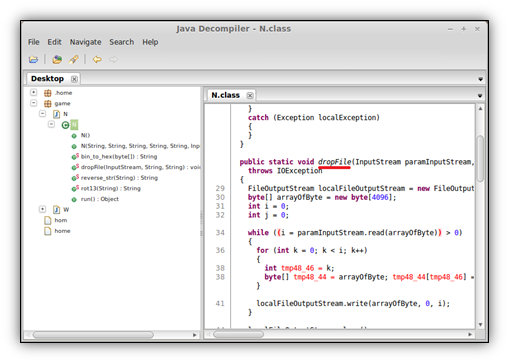509x363 pixels.
Task: Click the game package icon
Action: pyautogui.click(x=48, y=104)
